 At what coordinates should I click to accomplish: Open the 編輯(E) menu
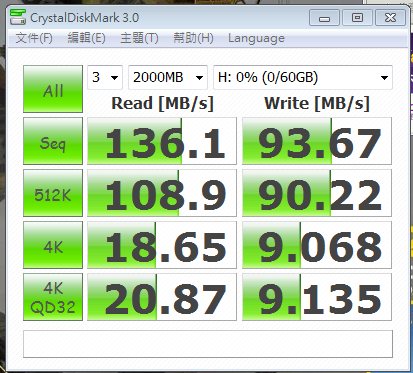86,38
